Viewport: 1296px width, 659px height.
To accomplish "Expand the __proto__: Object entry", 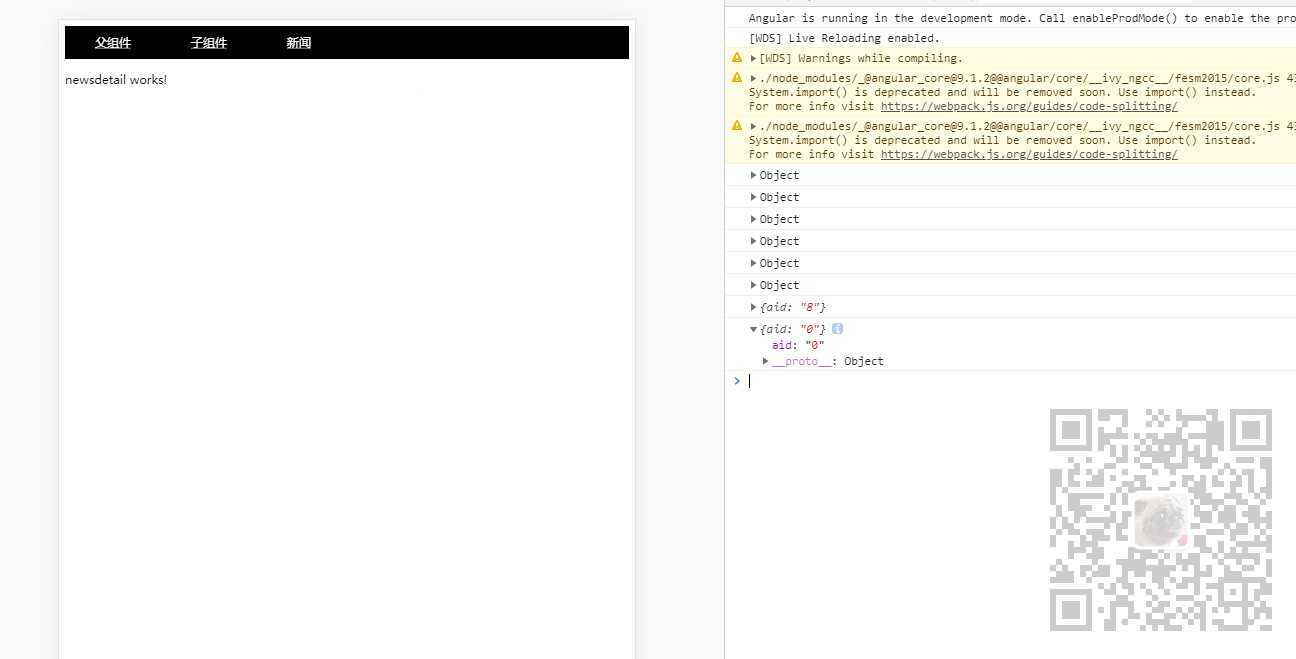I will 766,361.
